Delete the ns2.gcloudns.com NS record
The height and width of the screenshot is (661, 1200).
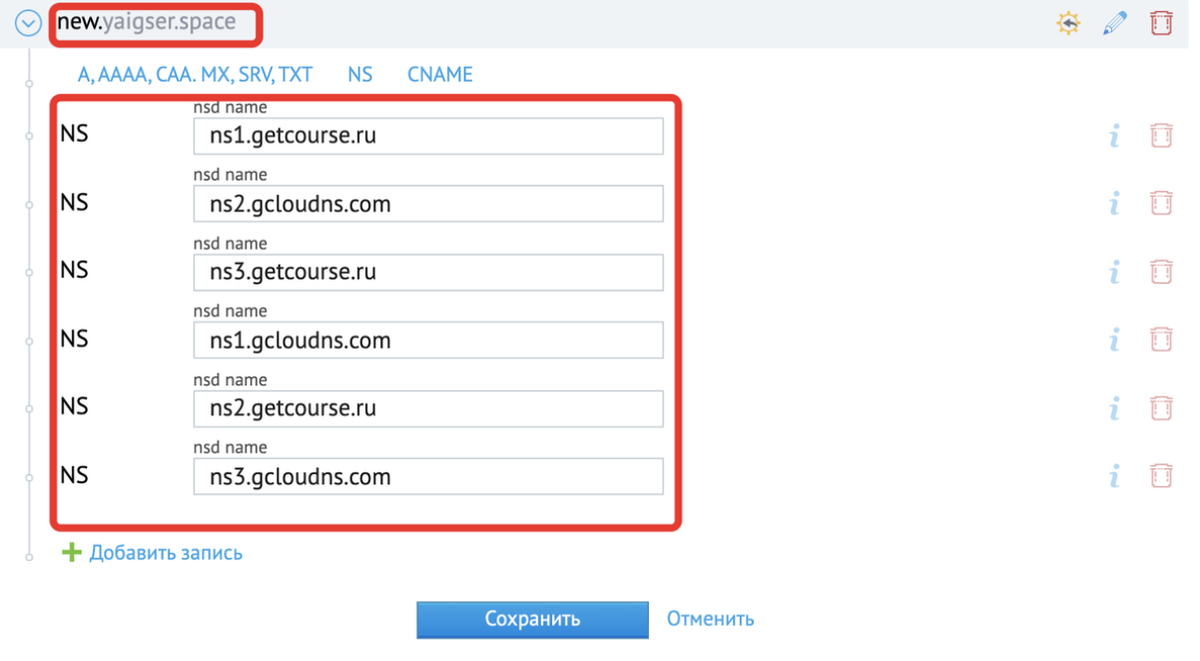[1161, 203]
